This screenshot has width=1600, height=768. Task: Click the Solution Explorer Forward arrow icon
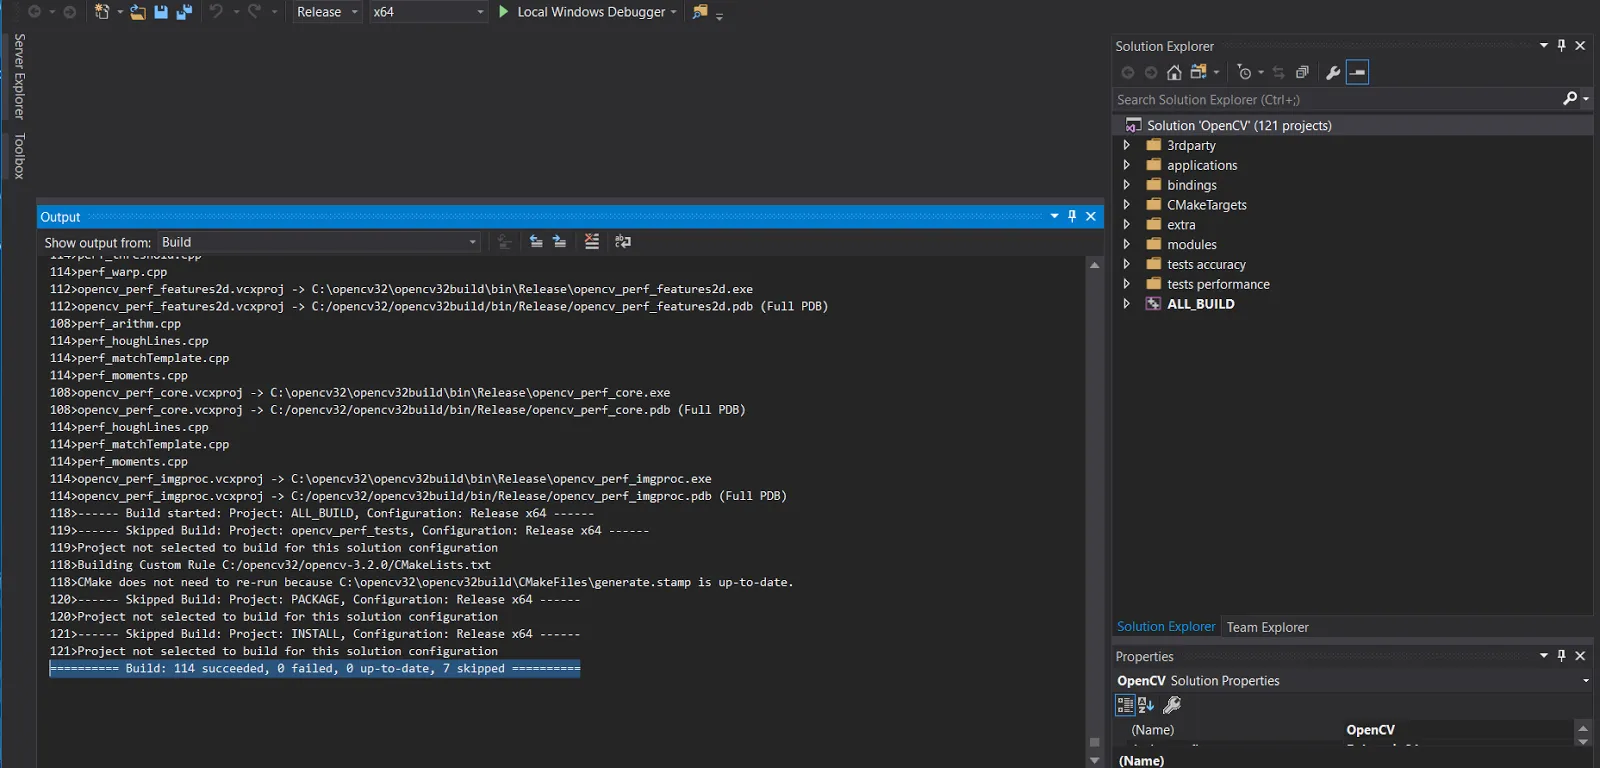point(1151,72)
